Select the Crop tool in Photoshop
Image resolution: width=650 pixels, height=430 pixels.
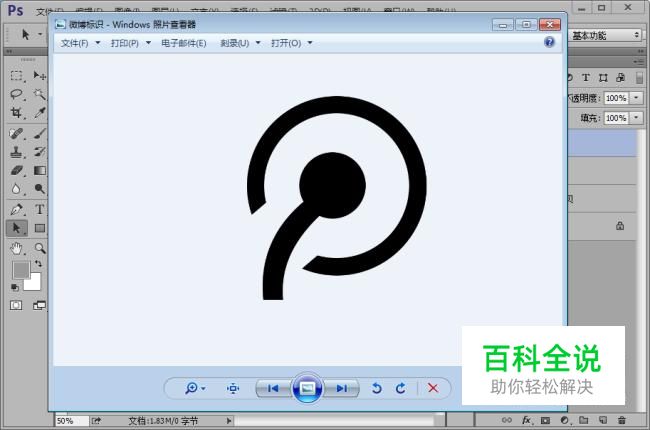(x=16, y=112)
